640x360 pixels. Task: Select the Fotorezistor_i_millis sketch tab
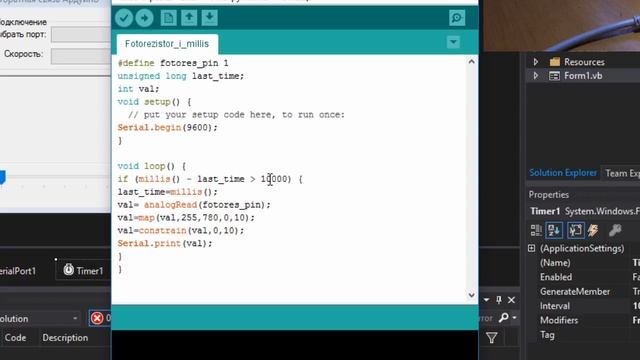[x=167, y=44]
